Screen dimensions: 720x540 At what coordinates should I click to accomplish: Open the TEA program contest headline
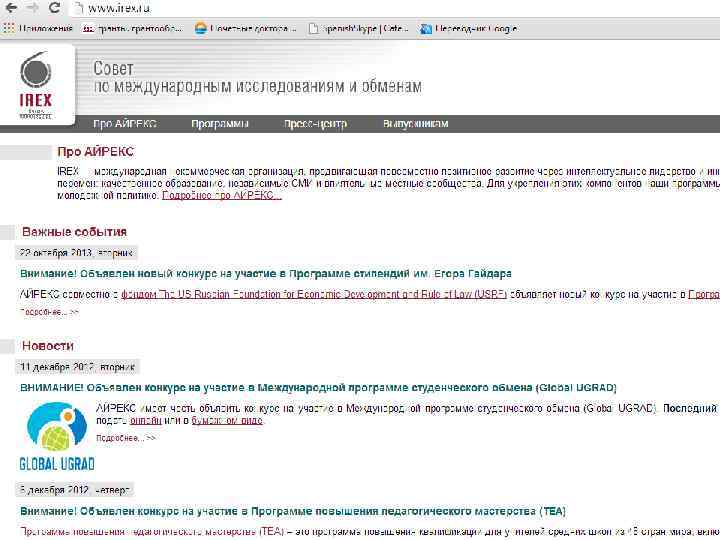tap(292, 511)
